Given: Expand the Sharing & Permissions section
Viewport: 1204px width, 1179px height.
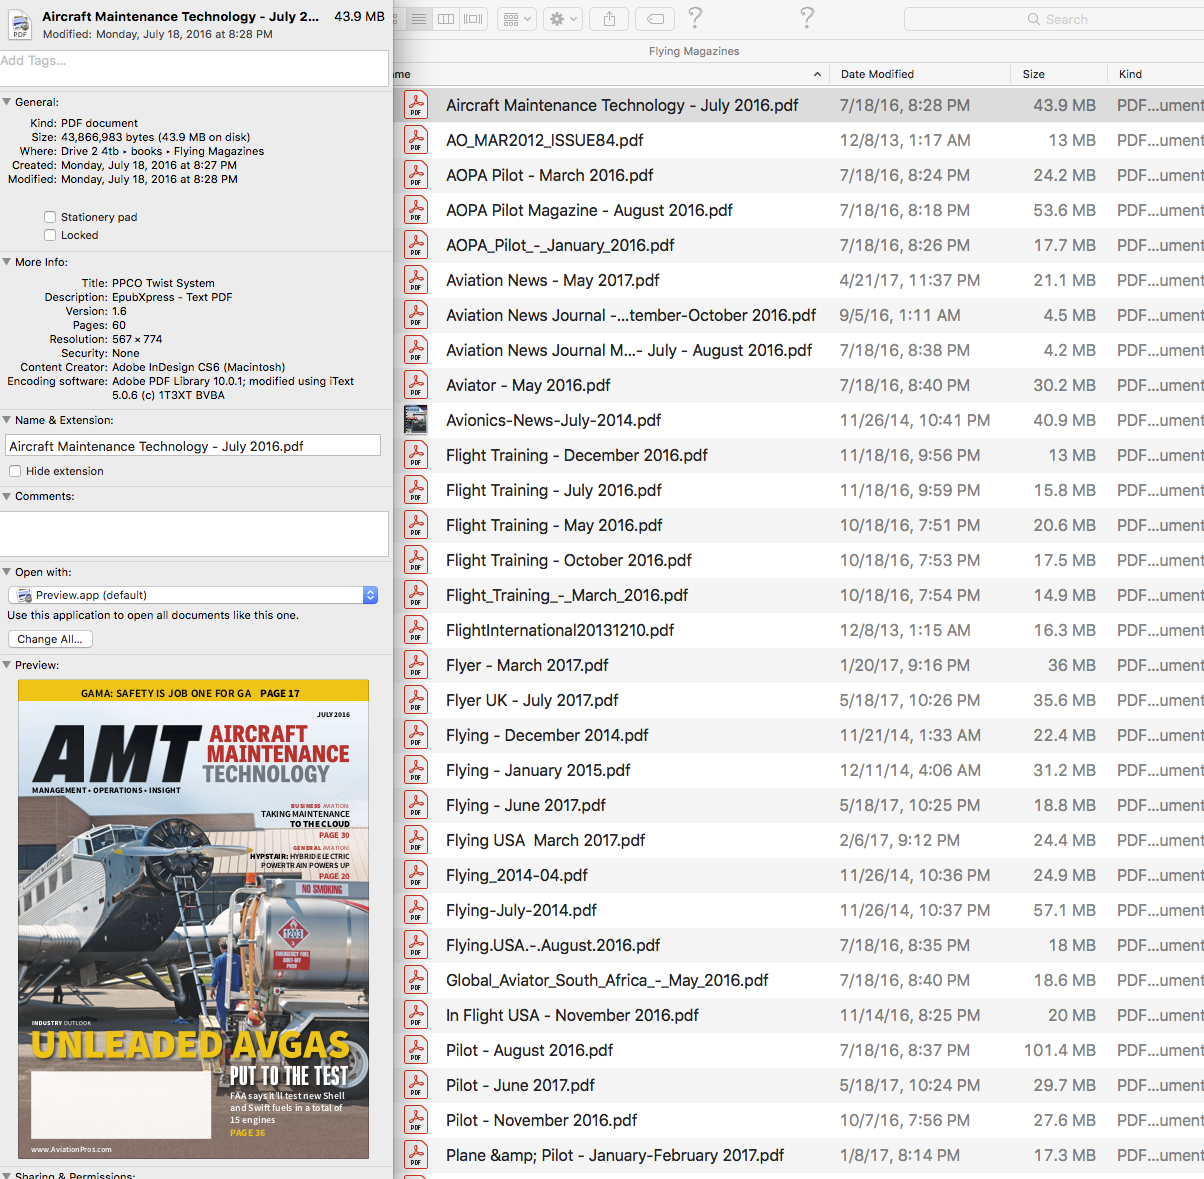Looking at the screenshot, I should [7, 1175].
